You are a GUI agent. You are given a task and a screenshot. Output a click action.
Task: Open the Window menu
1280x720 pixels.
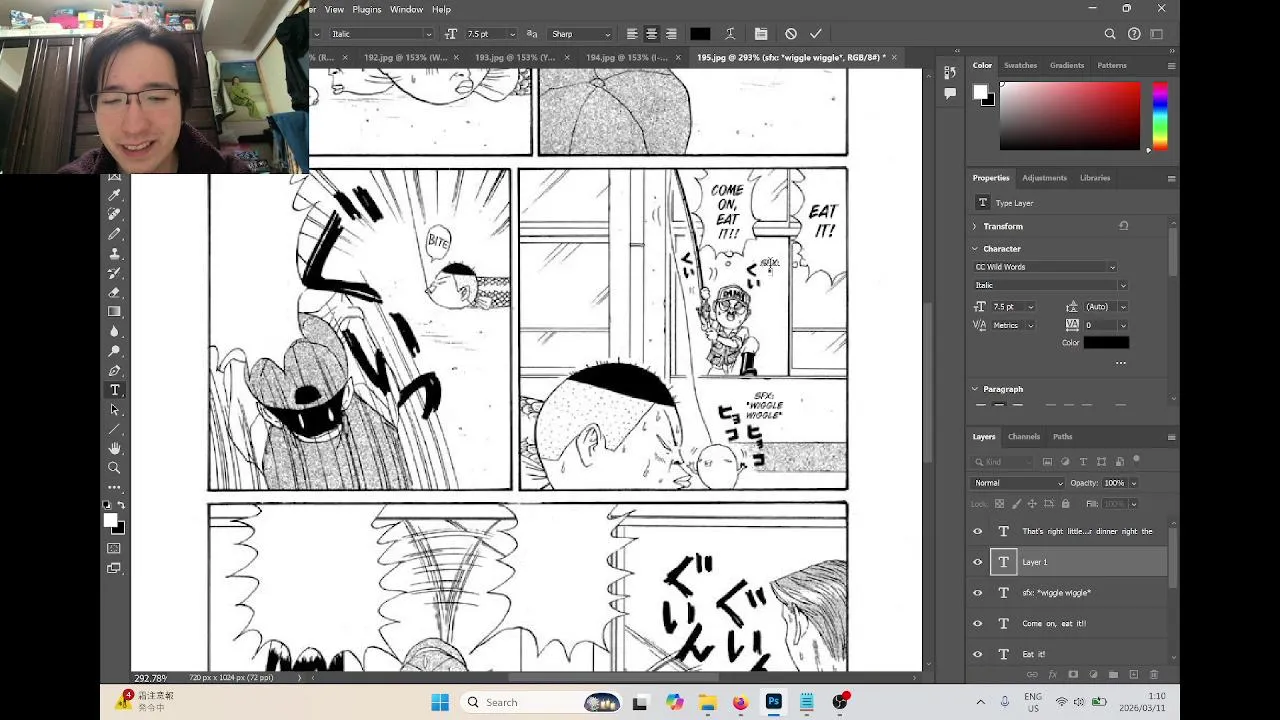tap(406, 9)
